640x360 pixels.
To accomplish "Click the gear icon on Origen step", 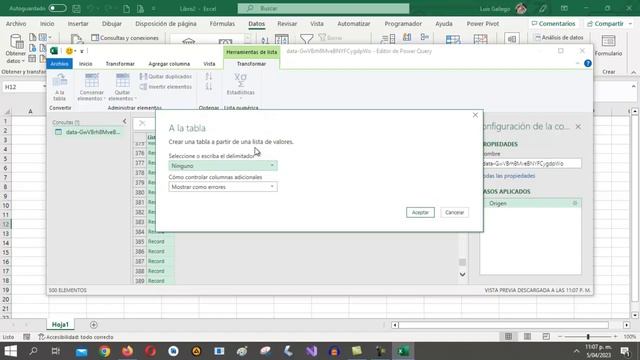I will click(575, 203).
